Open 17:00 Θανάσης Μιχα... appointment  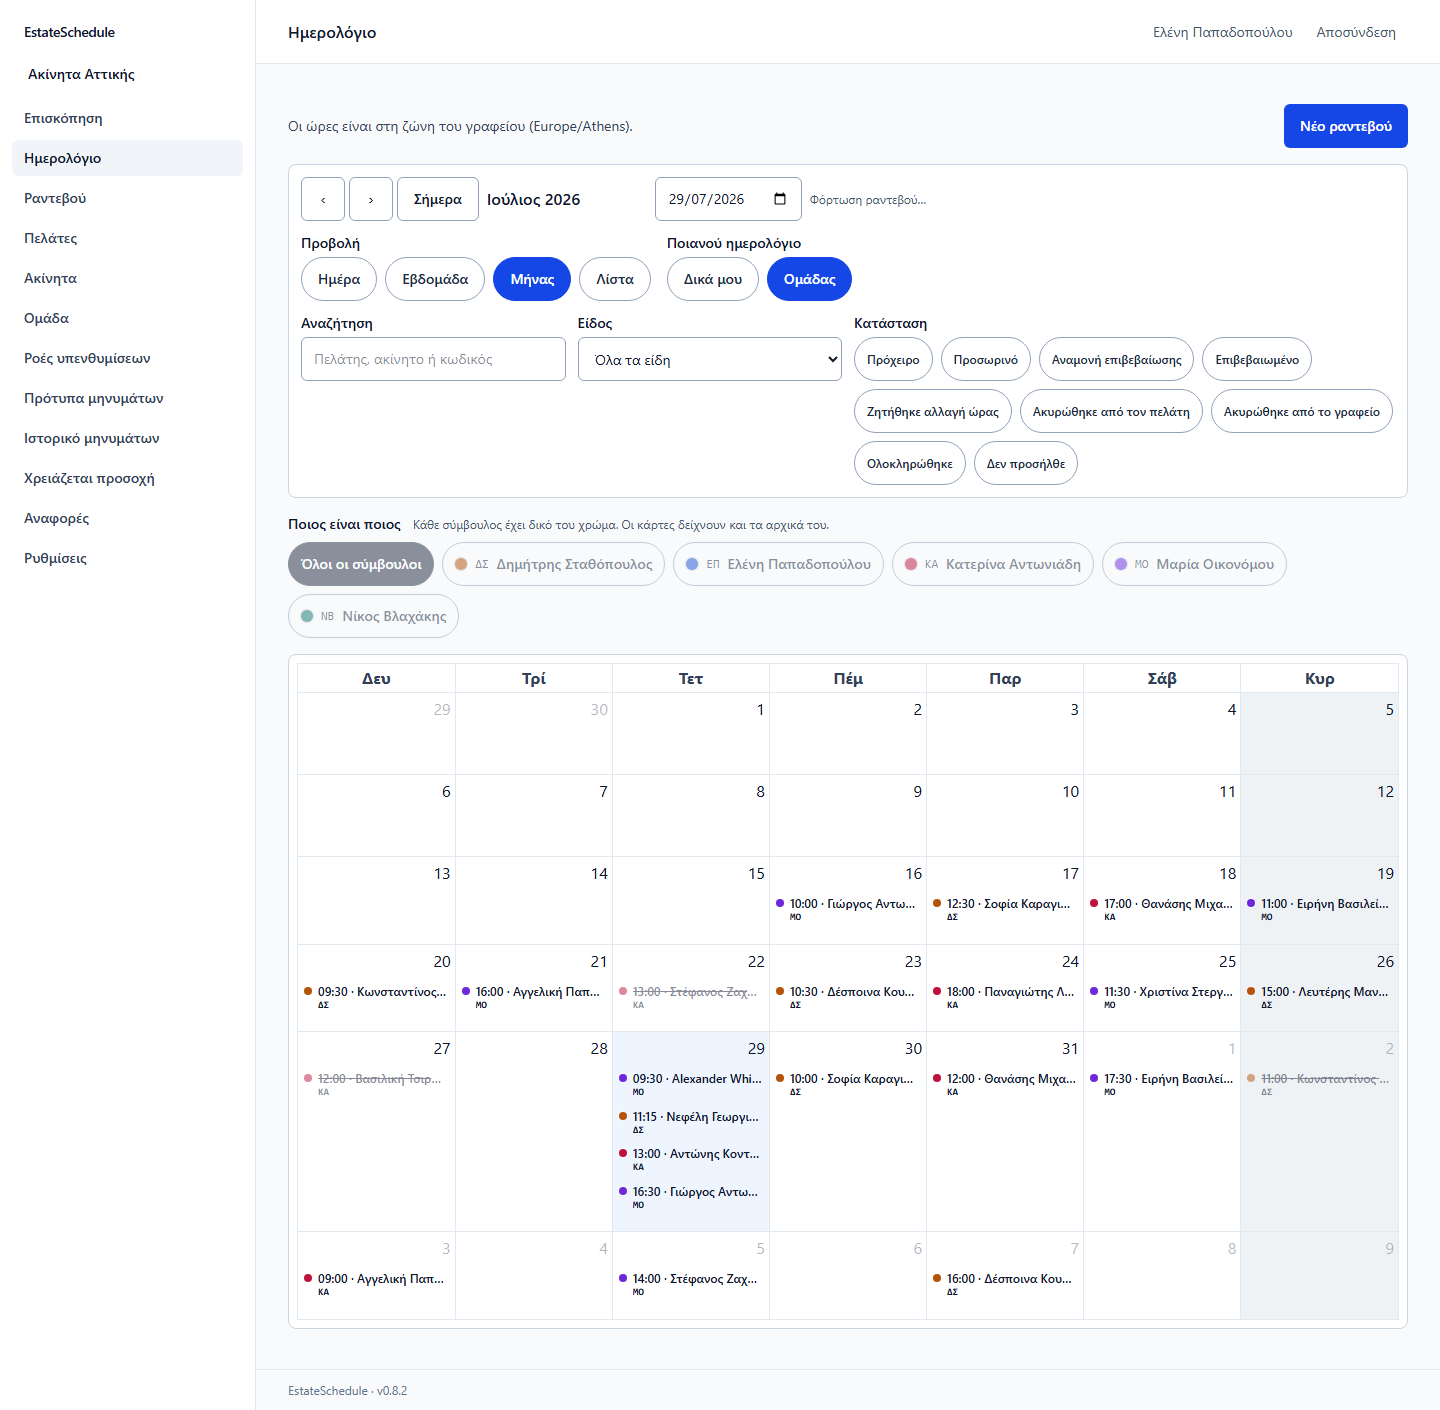pyautogui.click(x=1162, y=909)
